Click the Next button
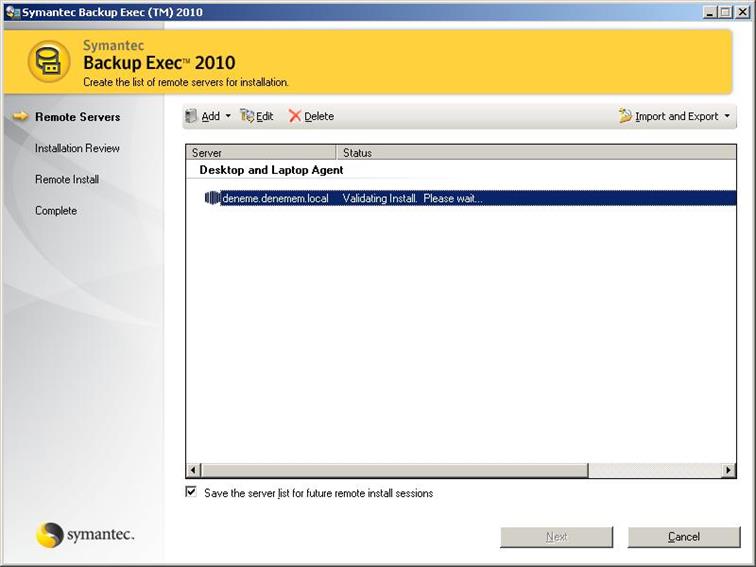The width and height of the screenshot is (756, 567). coord(556,537)
